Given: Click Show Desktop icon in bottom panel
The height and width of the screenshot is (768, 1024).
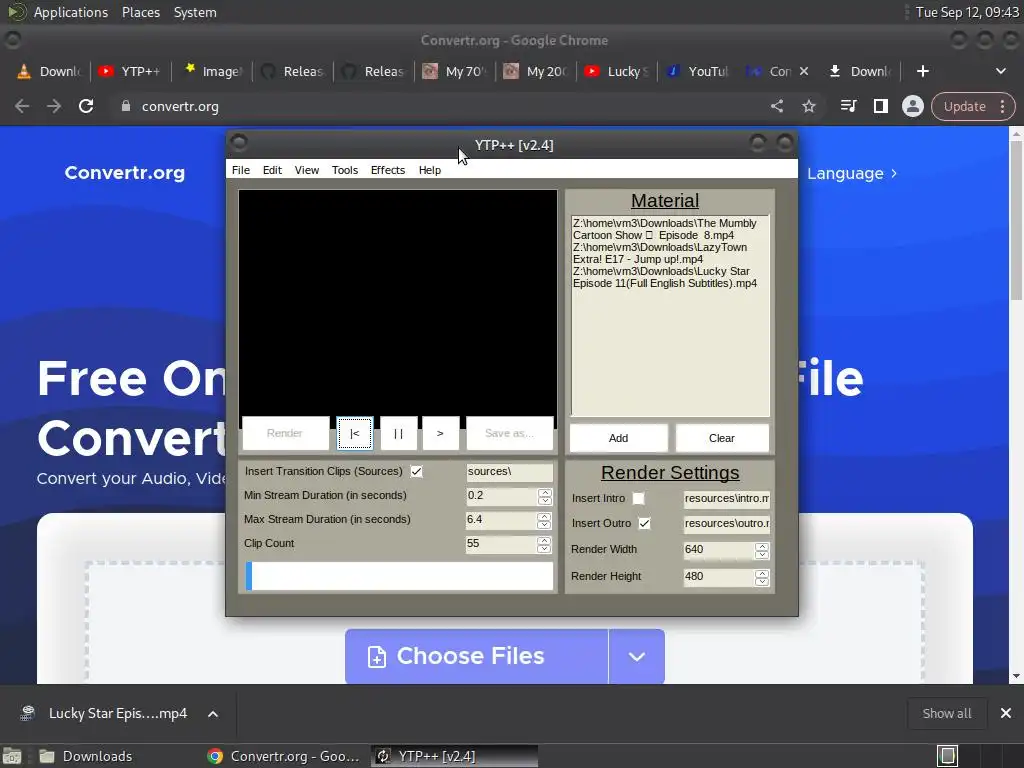Looking at the screenshot, I should pyautogui.click(x=11, y=756).
